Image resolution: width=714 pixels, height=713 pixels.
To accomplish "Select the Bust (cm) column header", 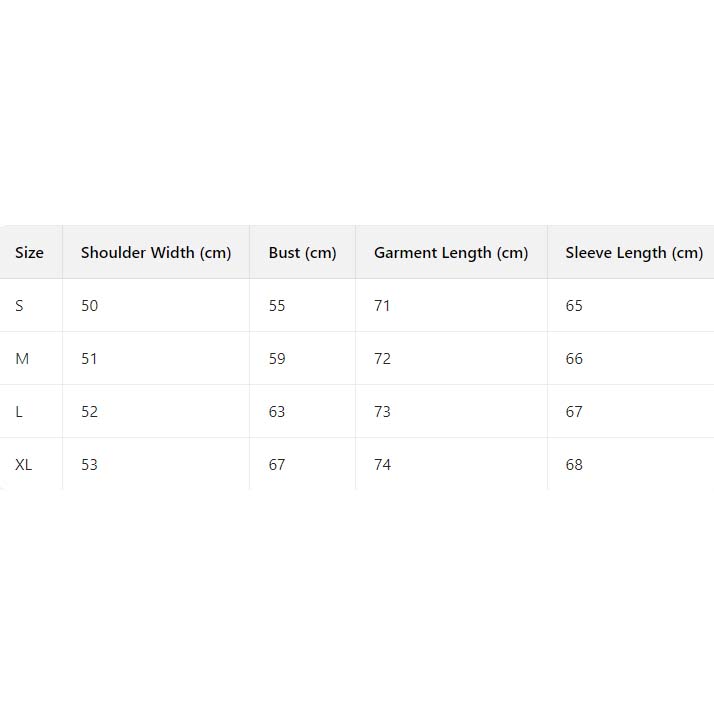I will coord(302,253).
